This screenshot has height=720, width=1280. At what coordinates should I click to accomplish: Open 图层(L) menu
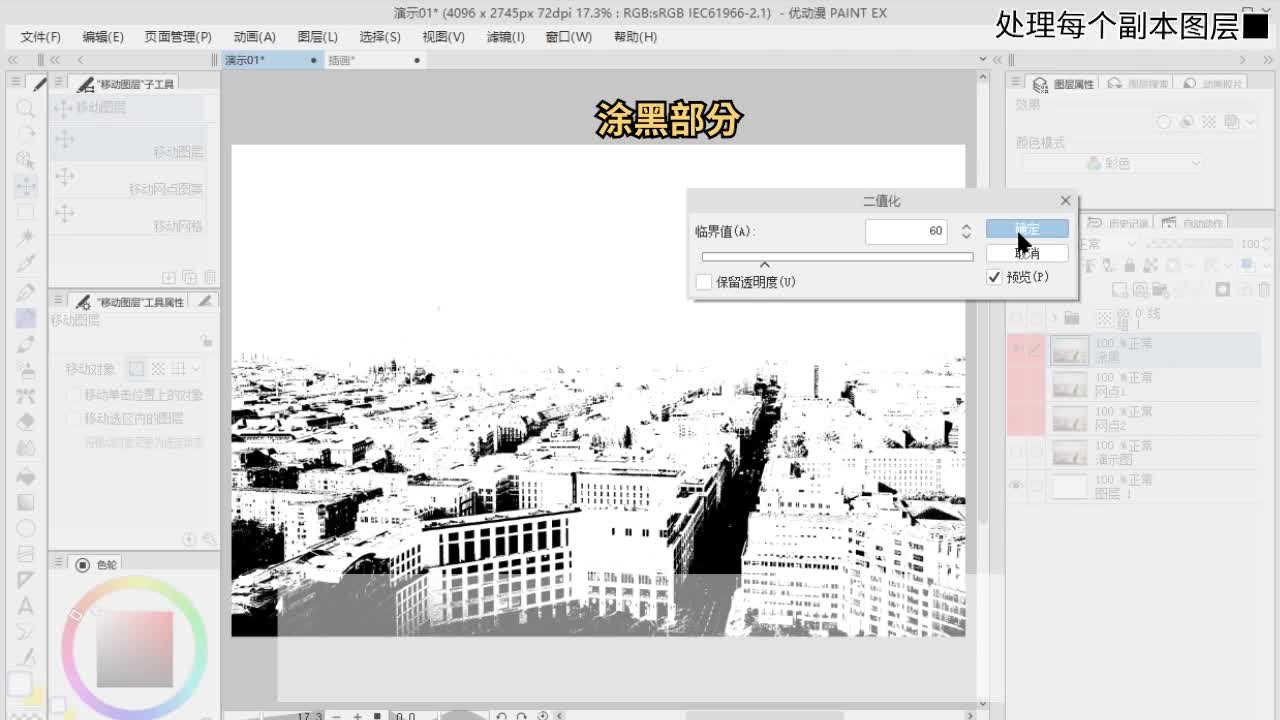[x=318, y=37]
